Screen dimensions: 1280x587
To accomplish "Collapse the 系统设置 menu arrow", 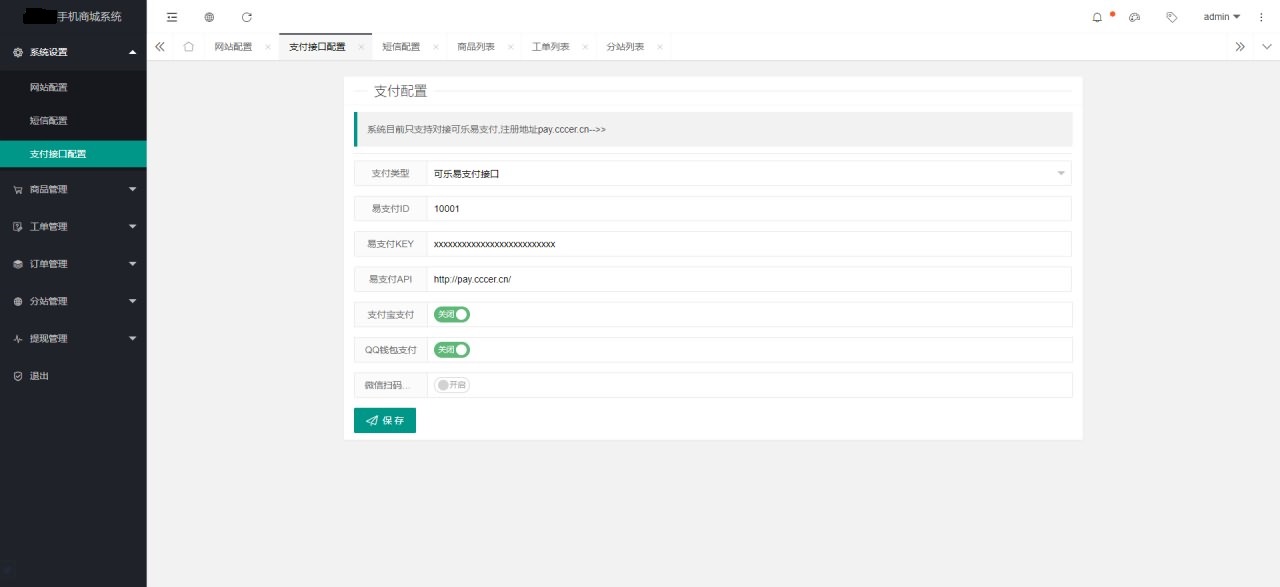I will [x=133, y=51].
